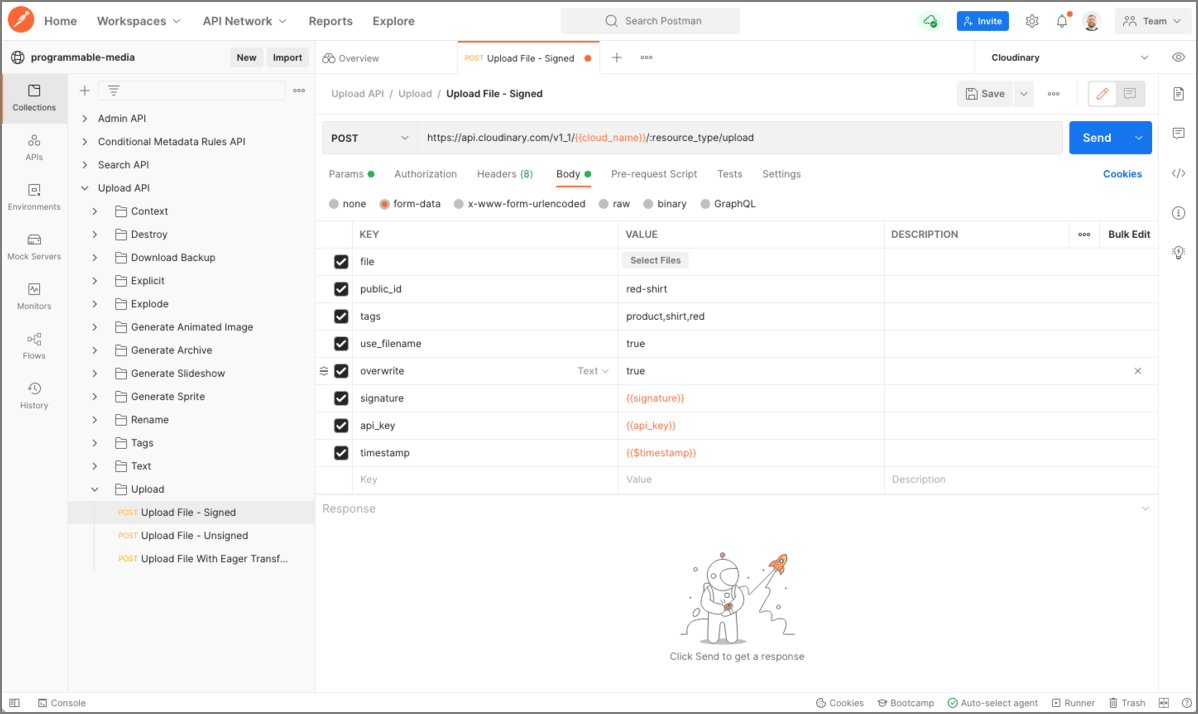This screenshot has width=1198, height=714.
Task: Open comments icon in right sidebar
Action: (1178, 134)
